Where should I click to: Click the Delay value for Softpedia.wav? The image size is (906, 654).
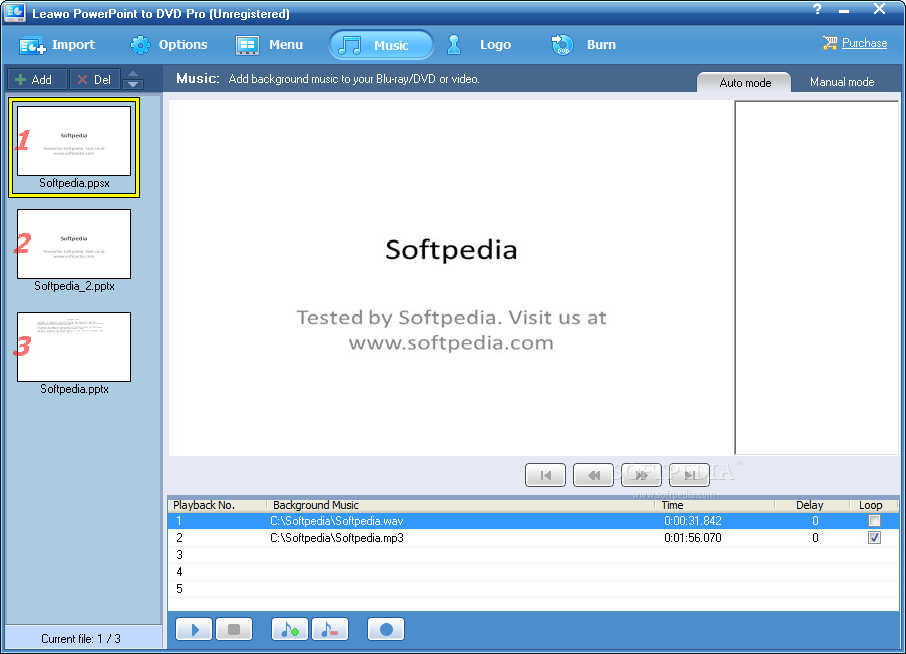815,521
